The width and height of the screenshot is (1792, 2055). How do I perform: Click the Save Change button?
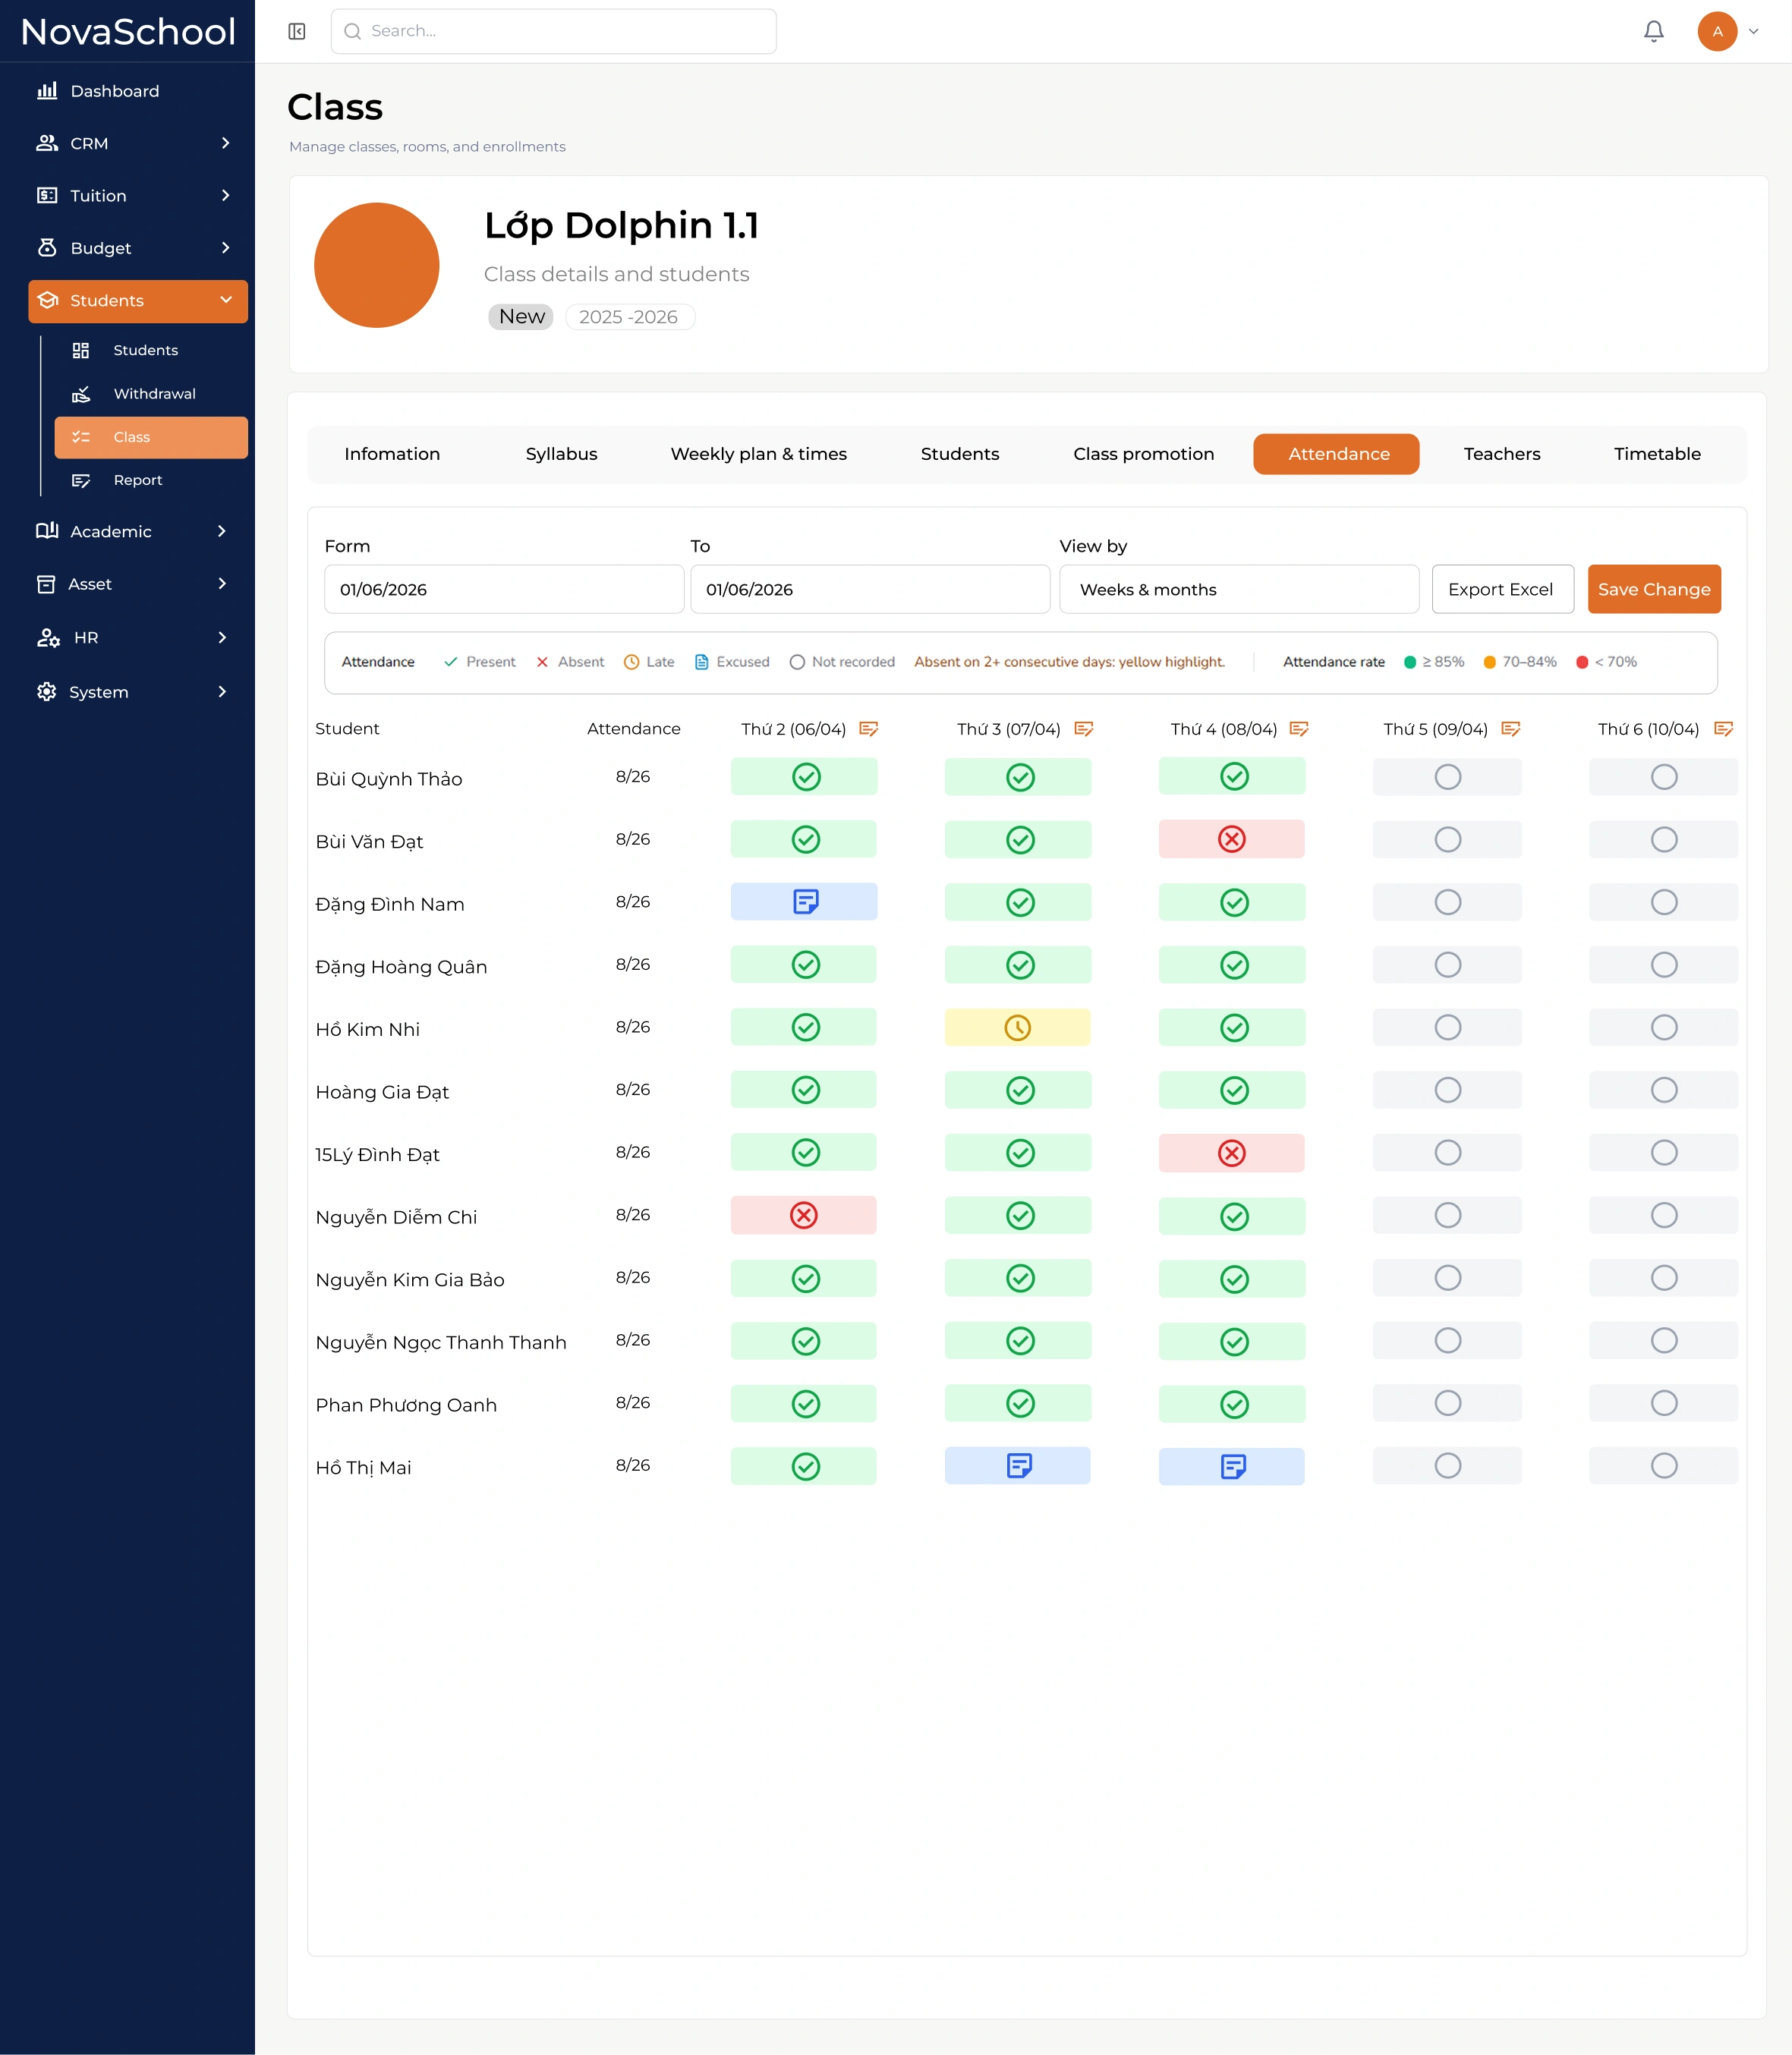[x=1654, y=590]
